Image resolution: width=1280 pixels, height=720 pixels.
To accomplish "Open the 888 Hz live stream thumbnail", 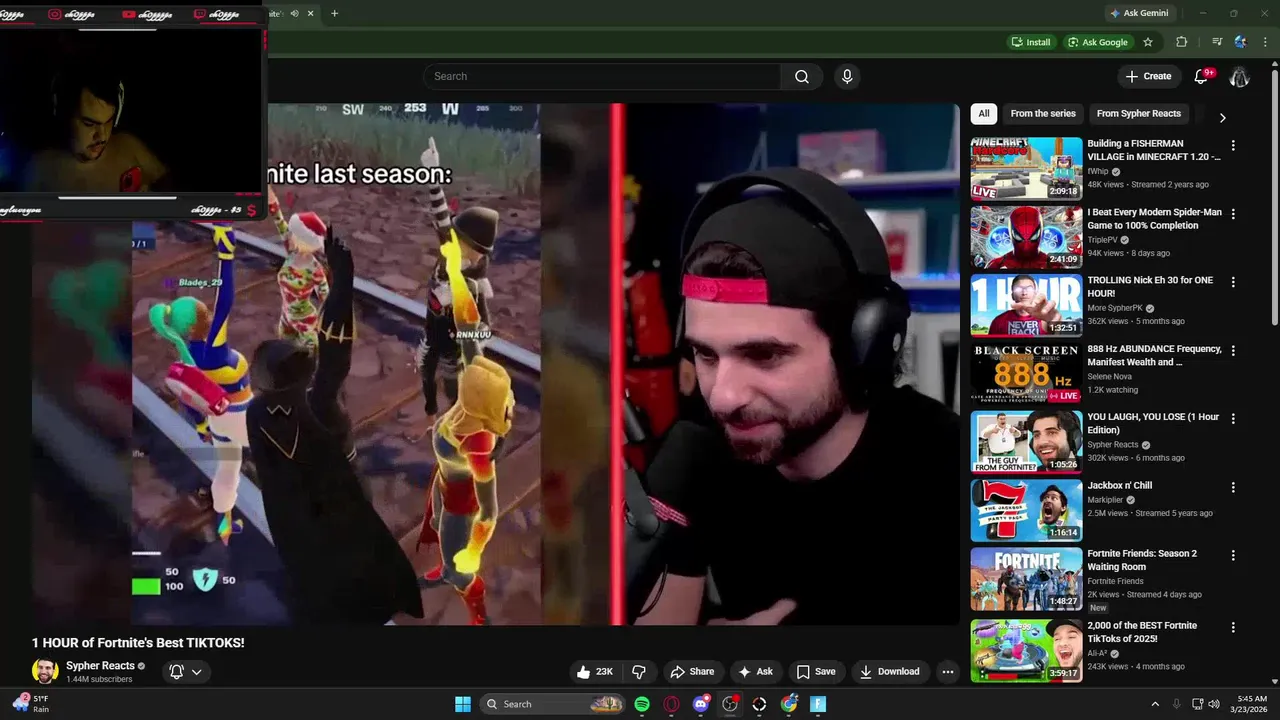I will 1026,374.
